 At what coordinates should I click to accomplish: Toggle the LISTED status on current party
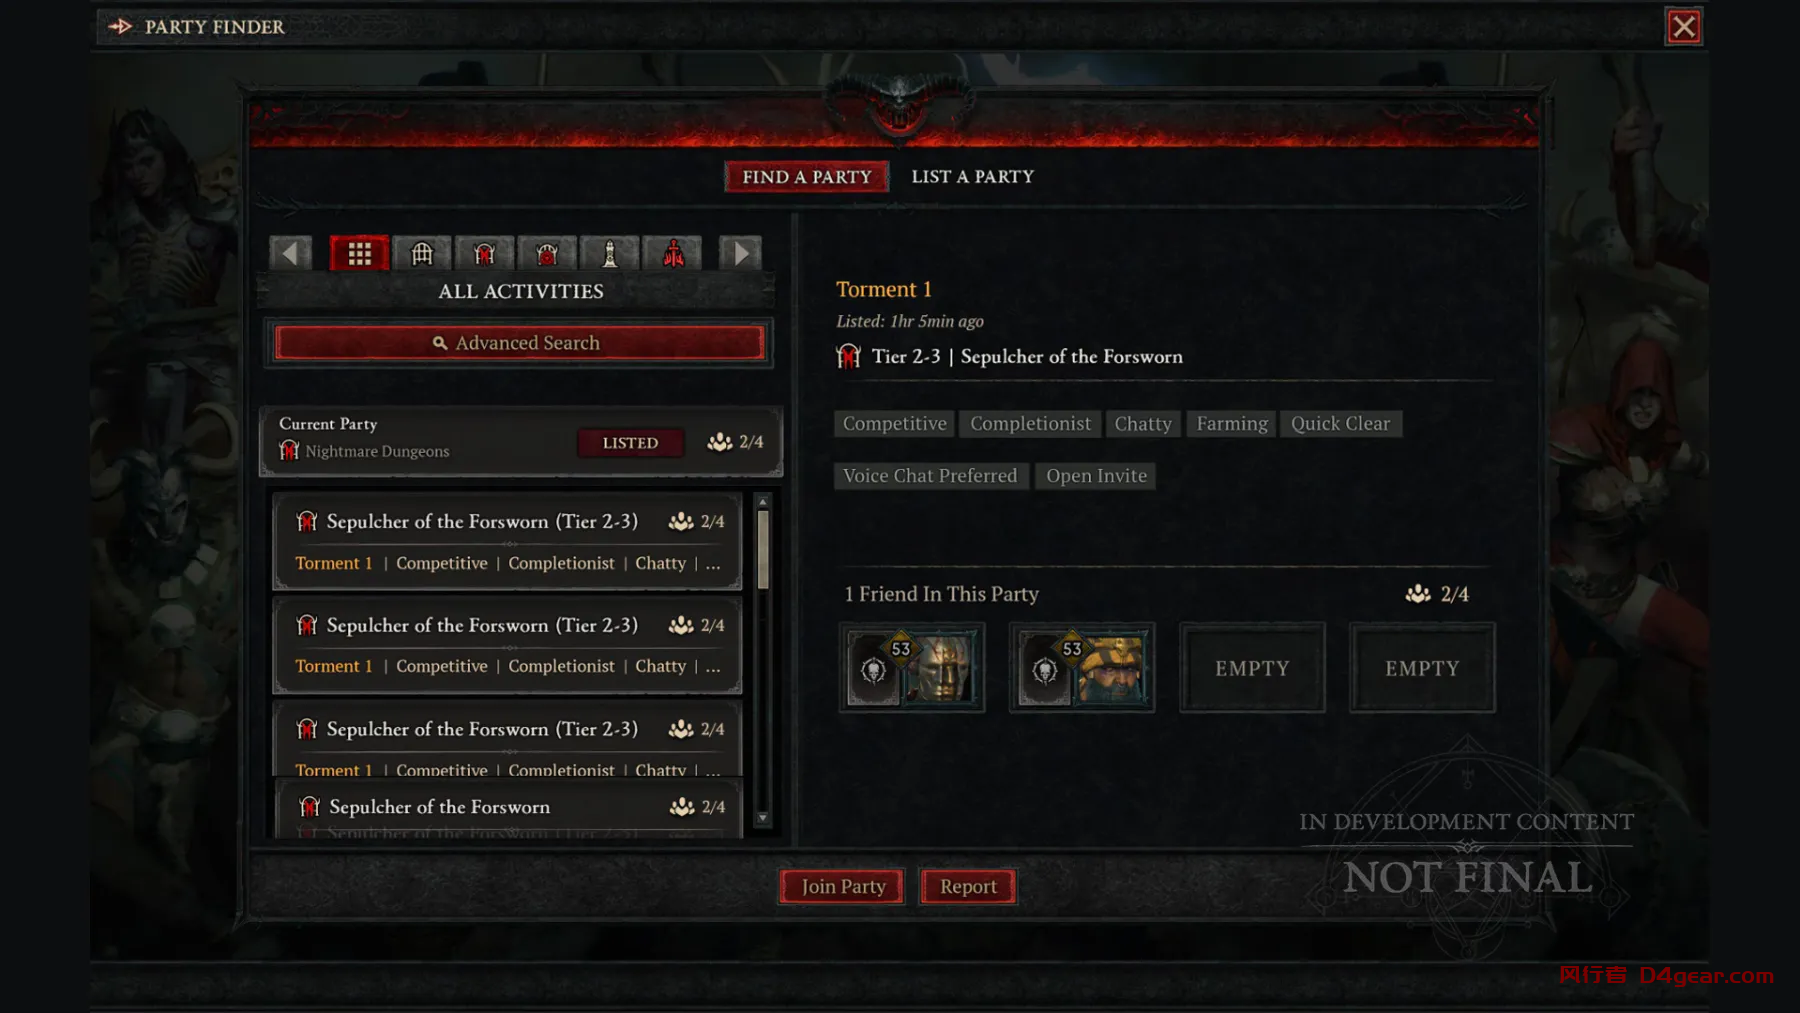pos(630,443)
